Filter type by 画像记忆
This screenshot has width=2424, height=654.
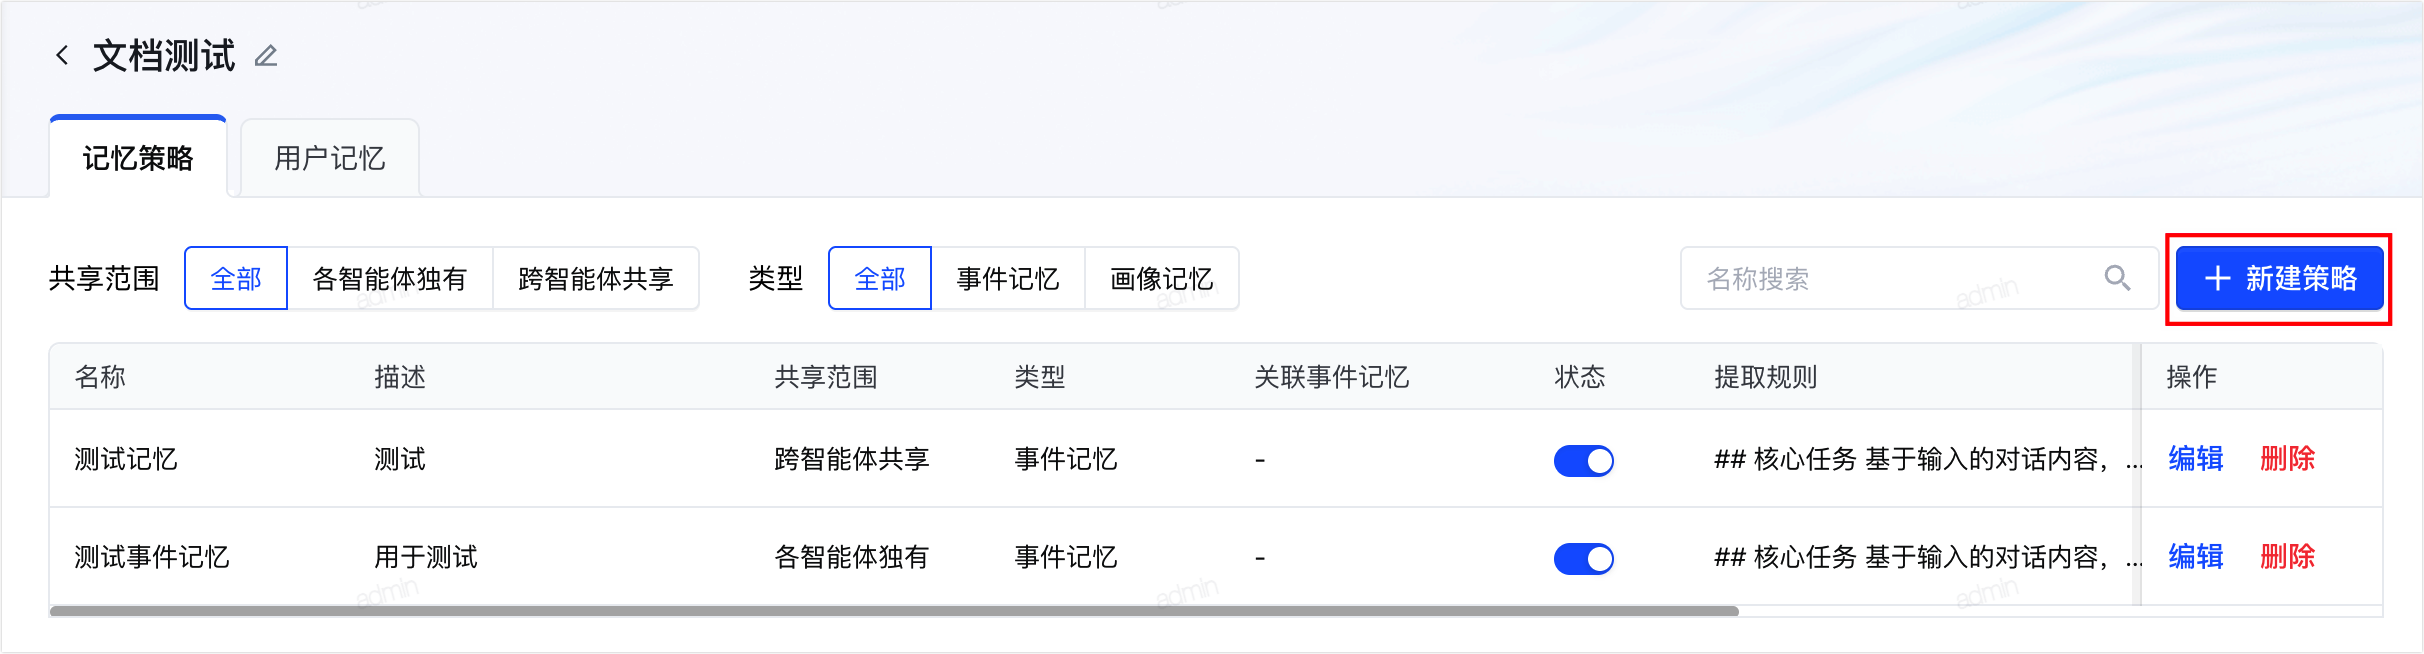(1162, 278)
